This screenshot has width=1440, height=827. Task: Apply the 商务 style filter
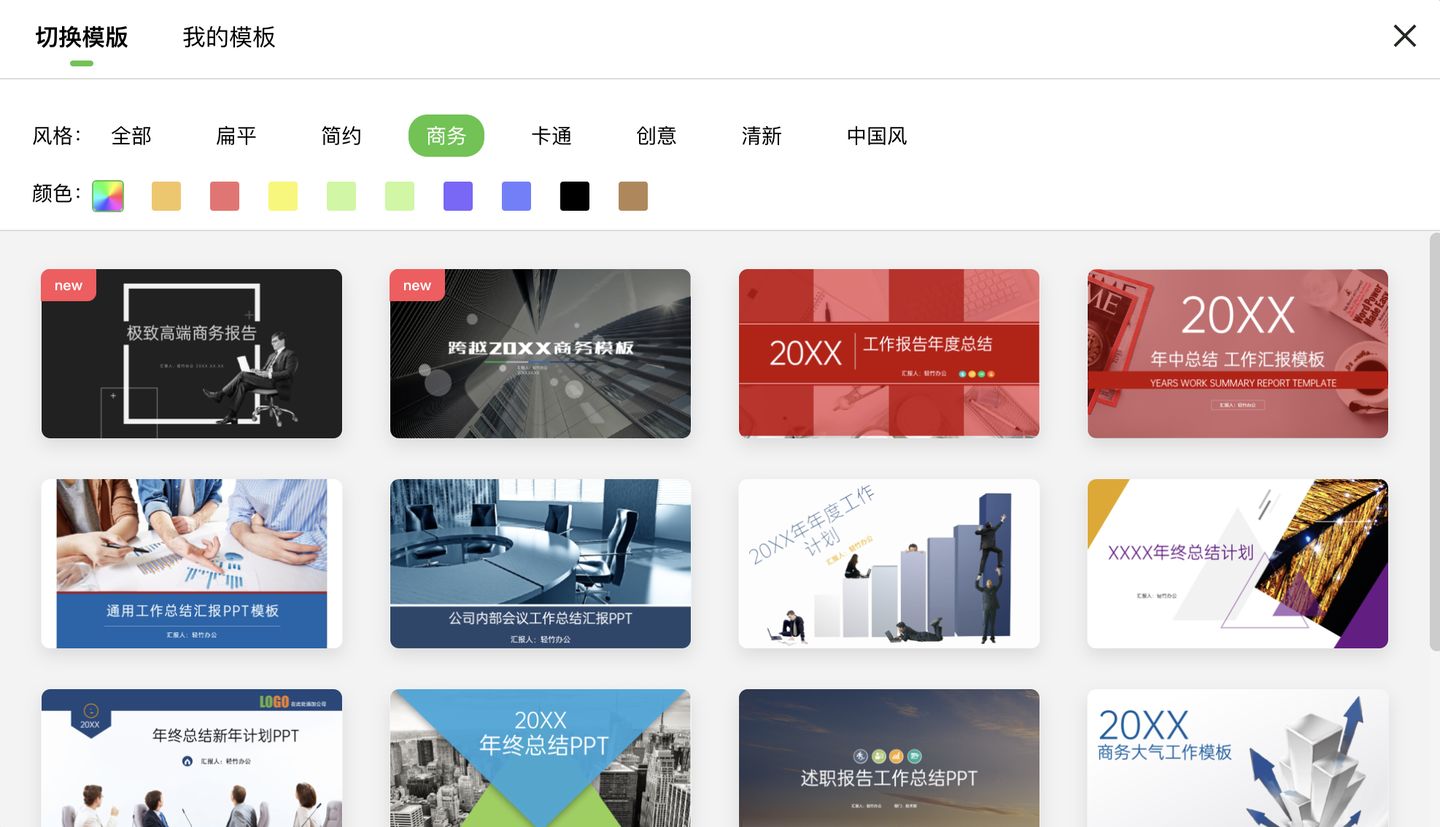(x=446, y=136)
